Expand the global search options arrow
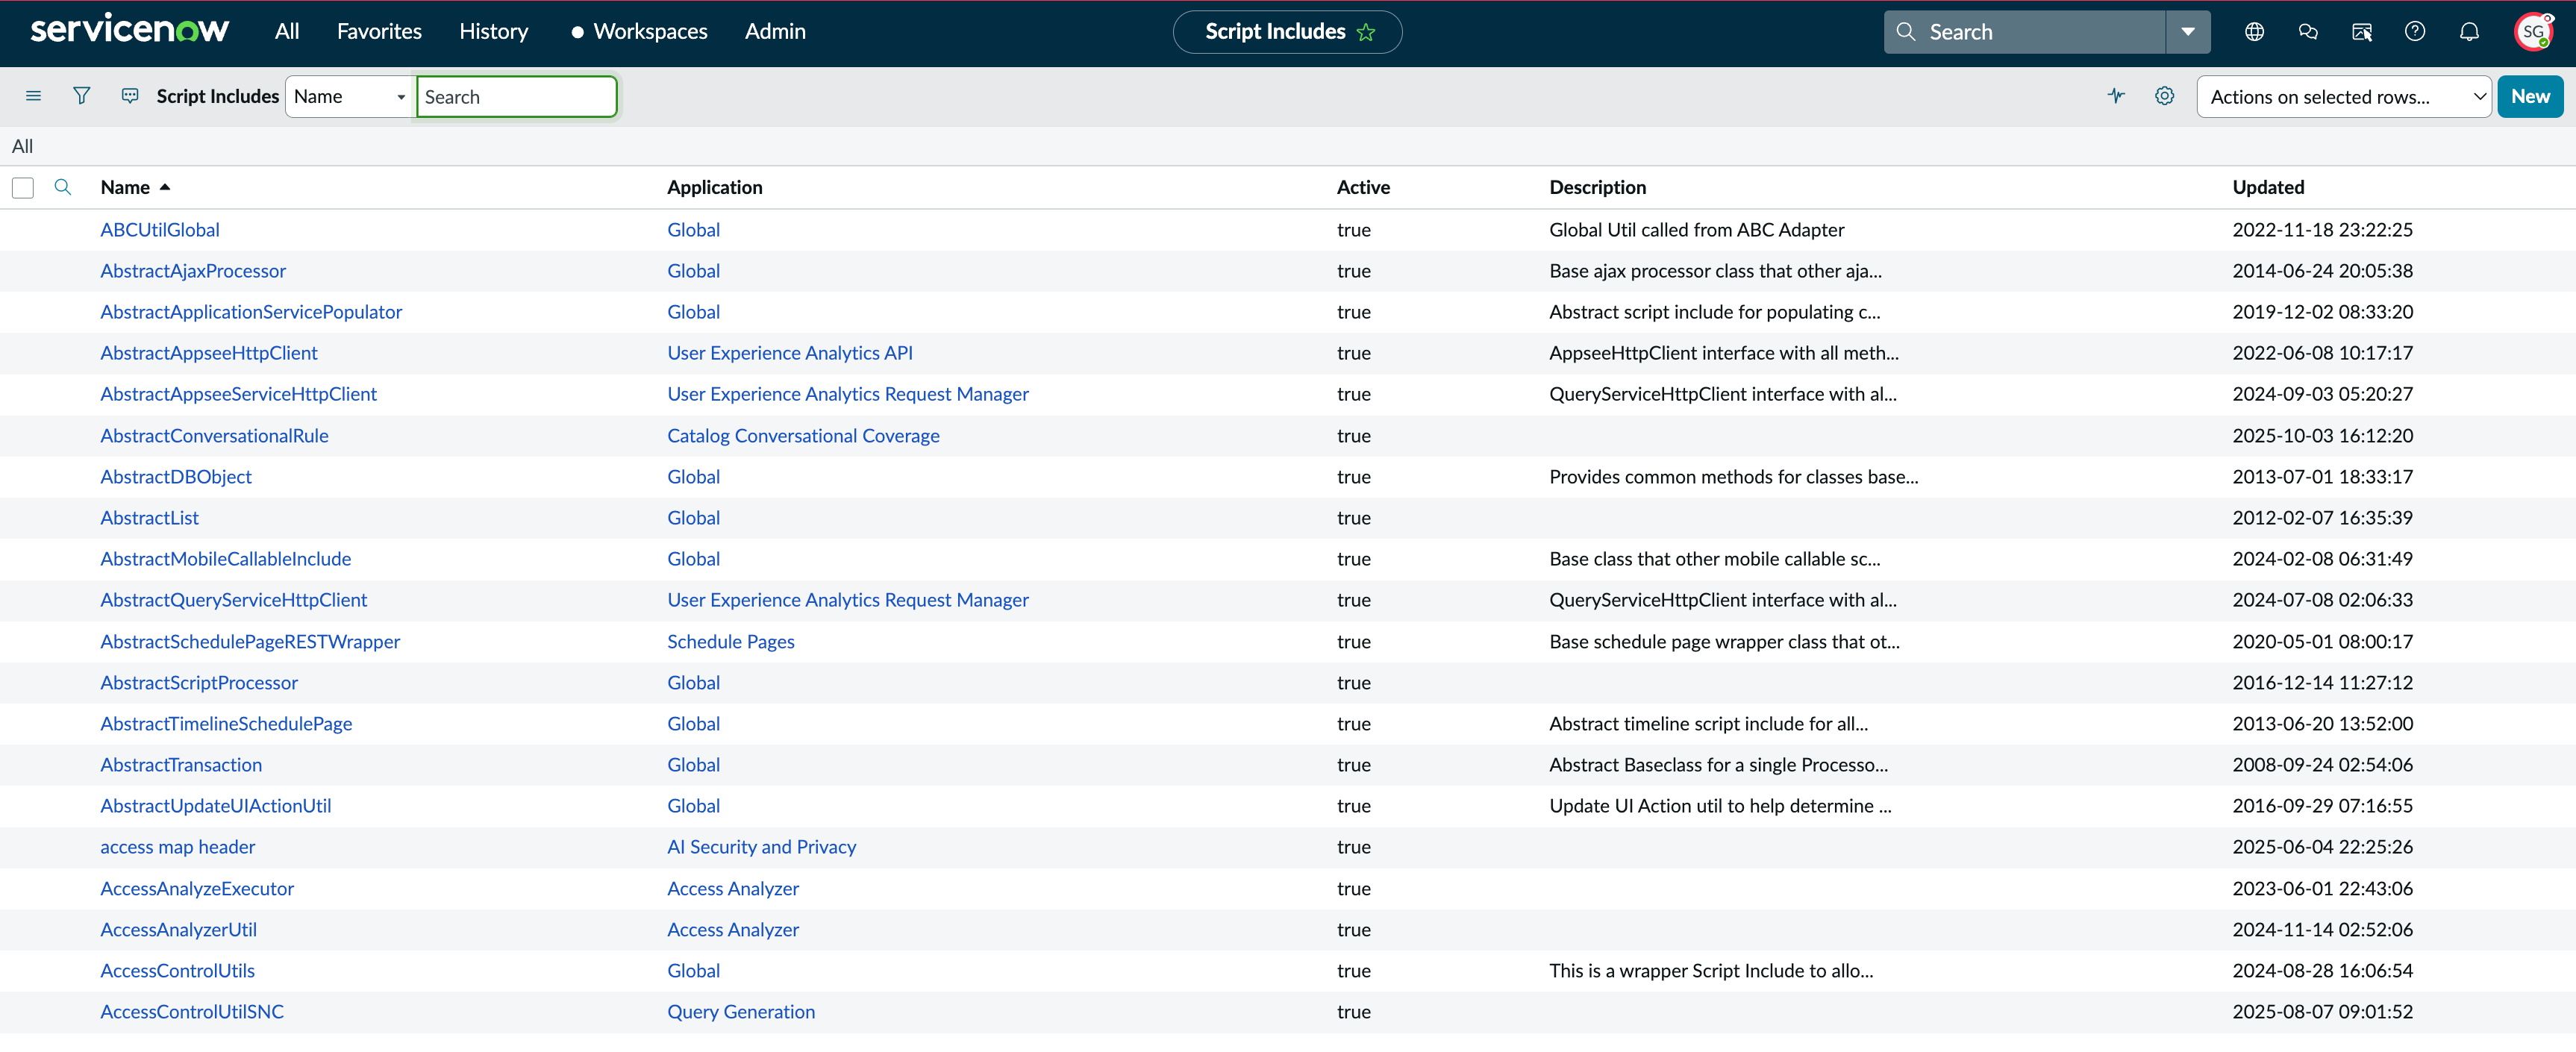2576x1052 pixels. point(2188,32)
